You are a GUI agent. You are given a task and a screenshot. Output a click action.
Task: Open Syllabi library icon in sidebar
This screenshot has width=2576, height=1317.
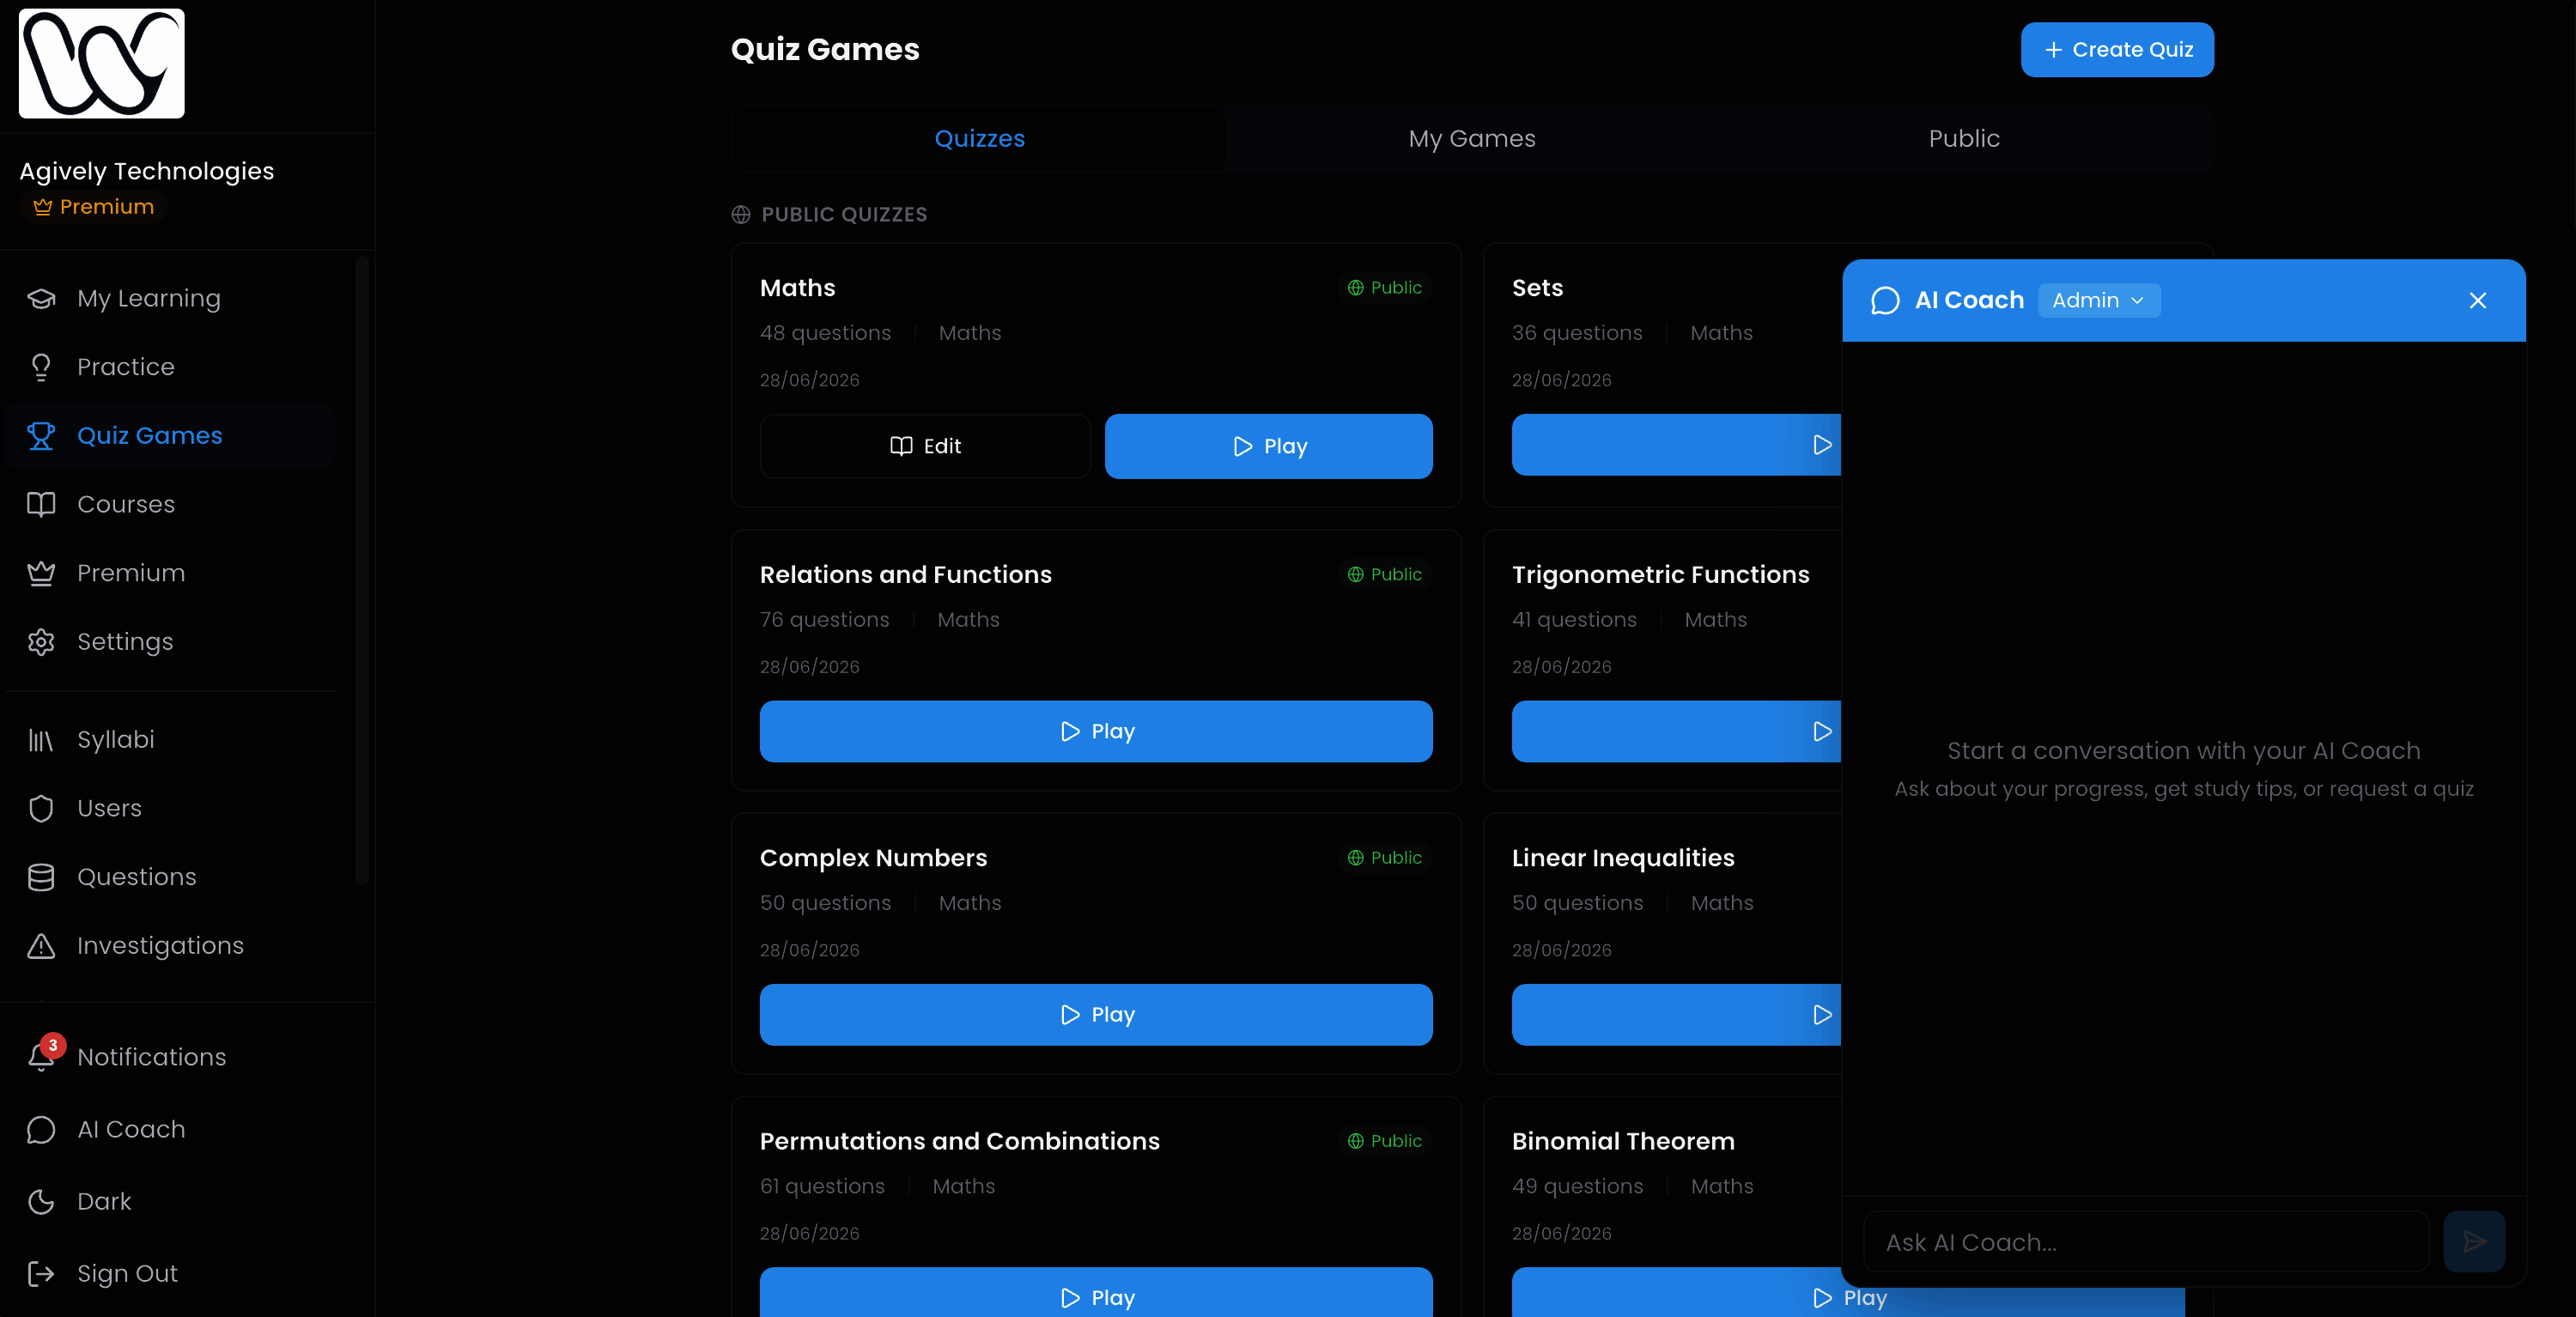41,740
